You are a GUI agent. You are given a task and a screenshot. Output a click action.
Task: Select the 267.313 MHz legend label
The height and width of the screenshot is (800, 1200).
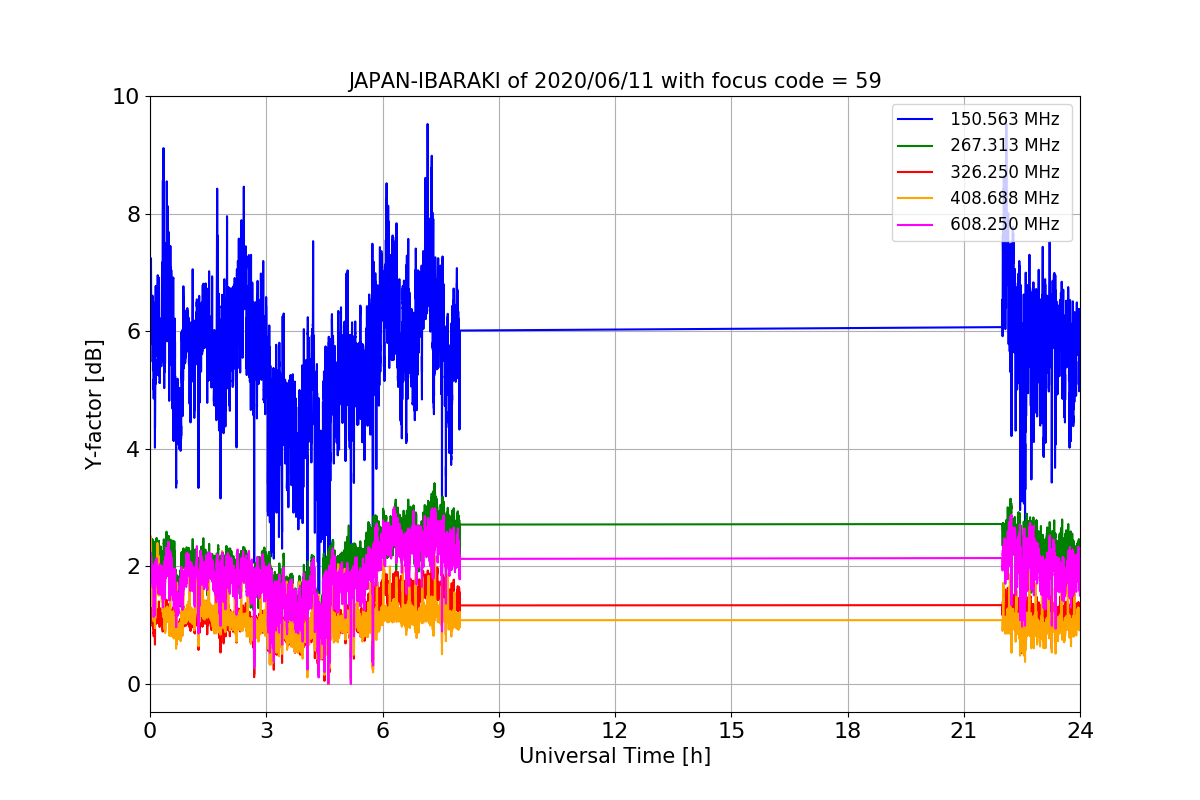click(x=1004, y=146)
